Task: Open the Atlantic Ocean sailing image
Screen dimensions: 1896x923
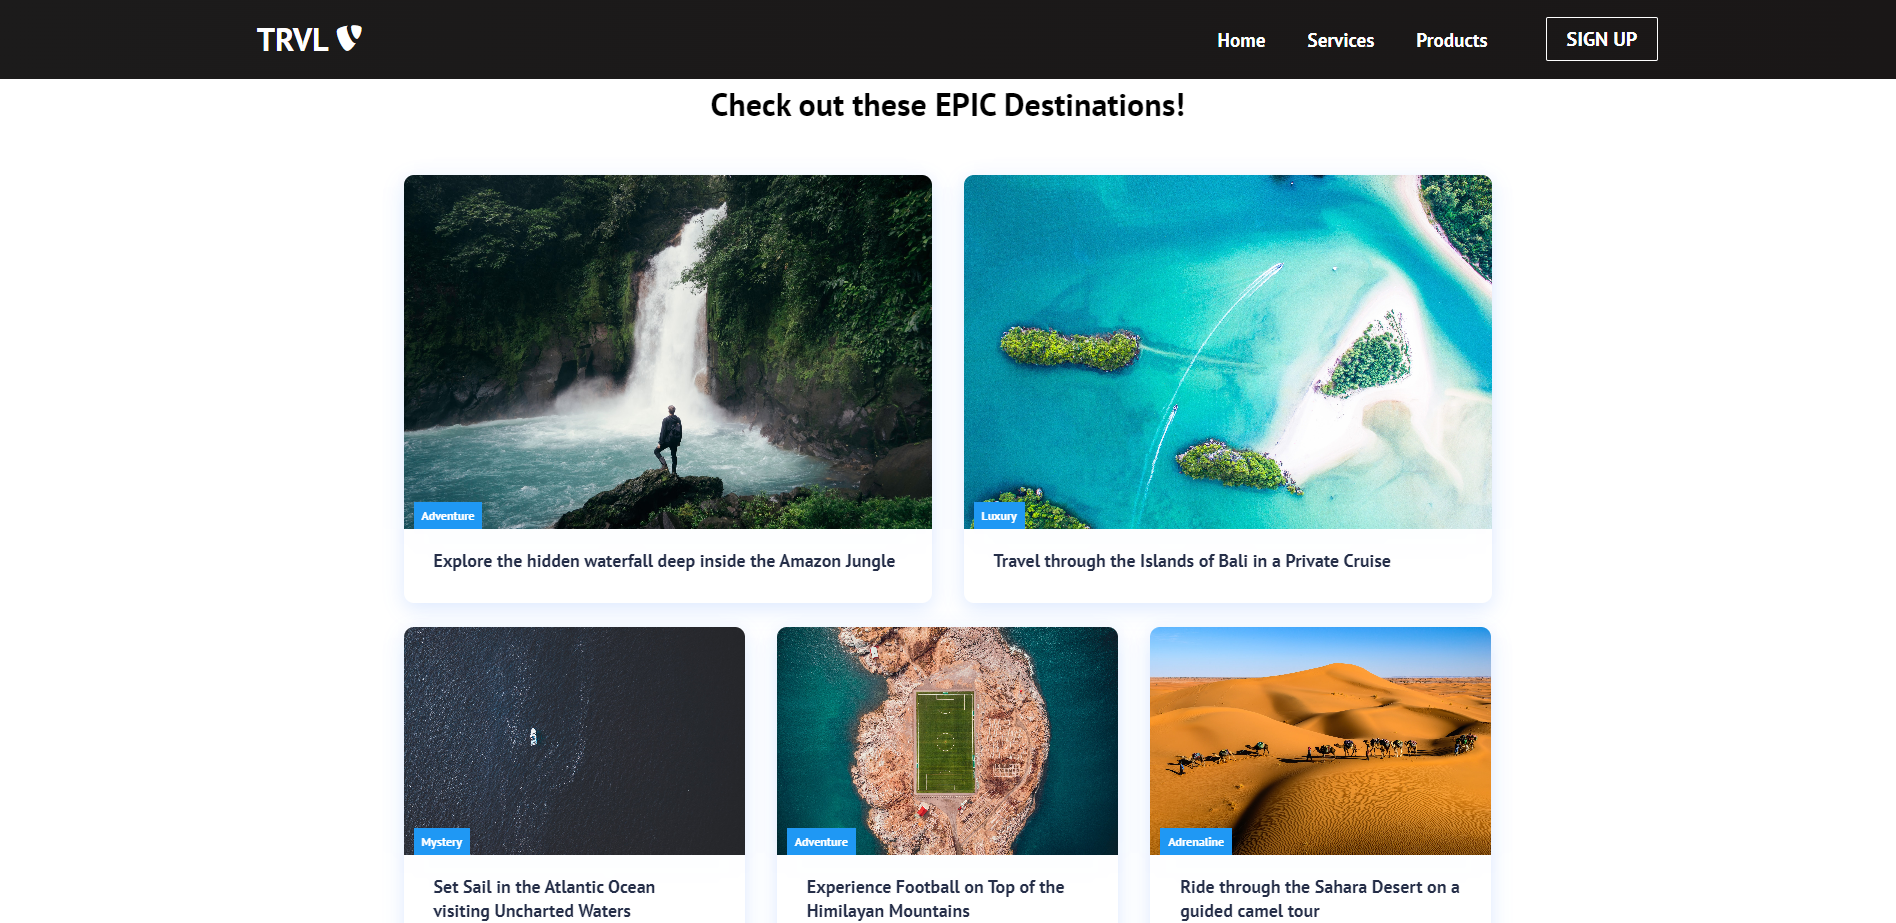Action: [574, 741]
